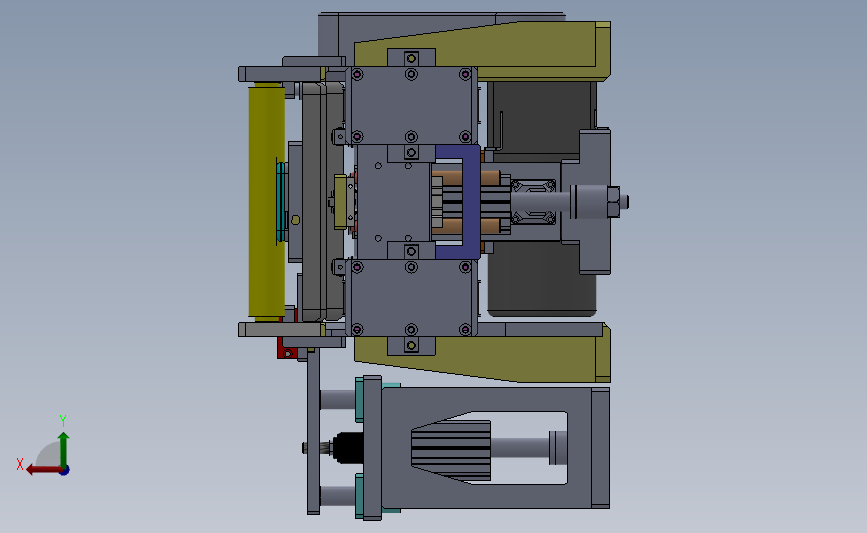Select the hex nut on the shaft end
The height and width of the screenshot is (533, 867).
[x=614, y=202]
